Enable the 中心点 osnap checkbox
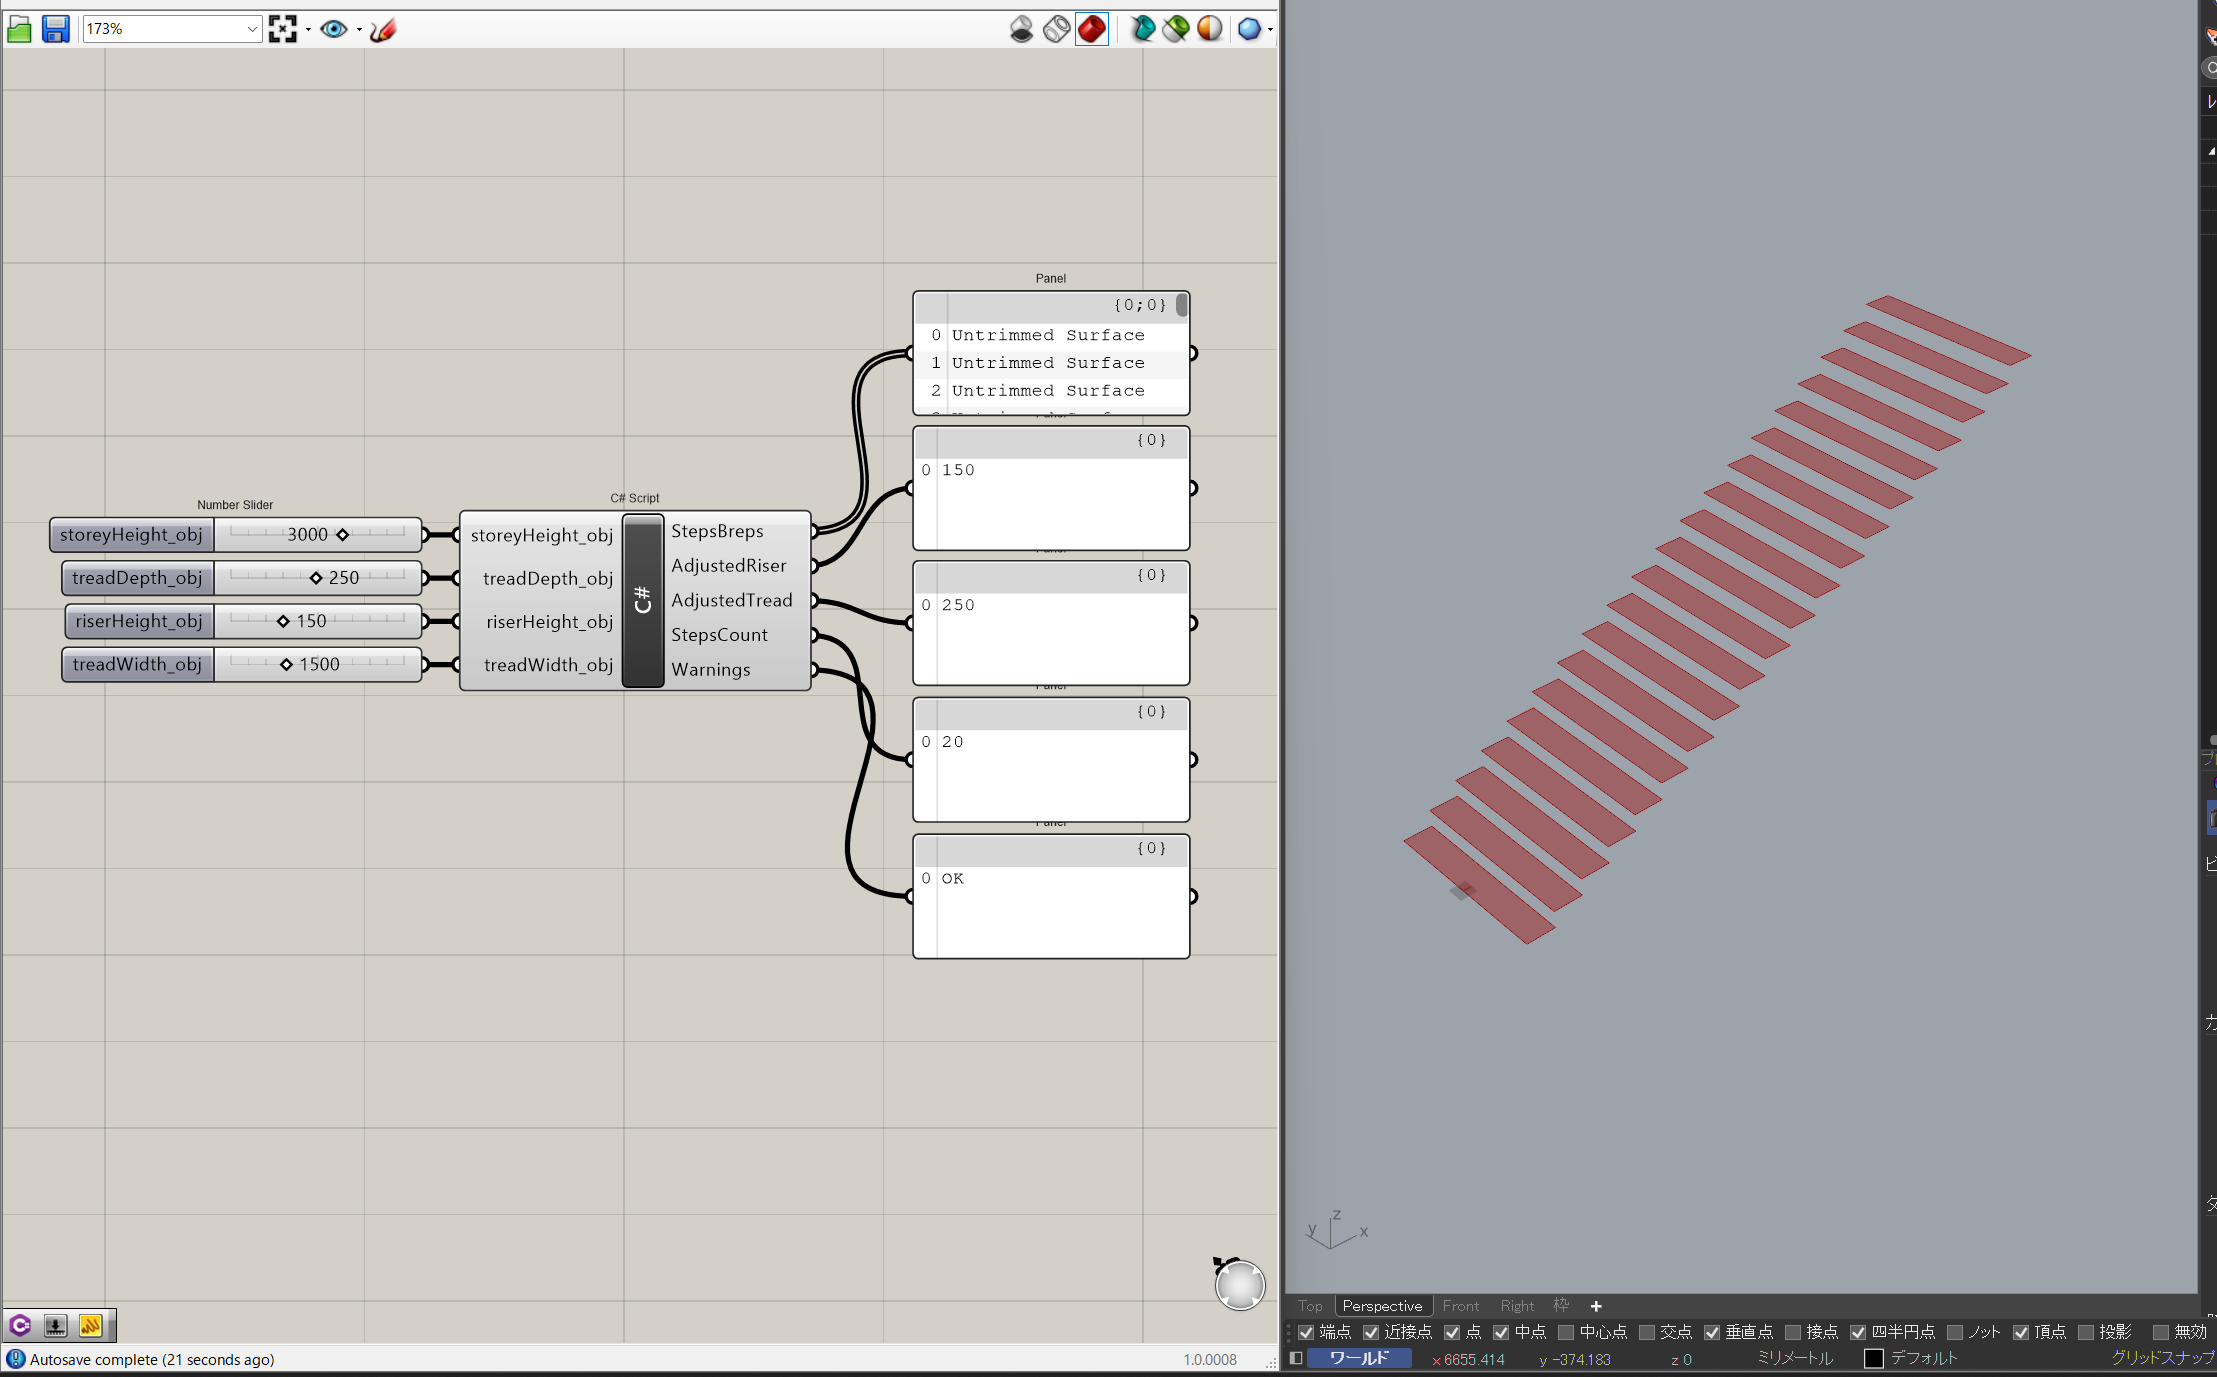The image size is (2217, 1377). click(1566, 1332)
